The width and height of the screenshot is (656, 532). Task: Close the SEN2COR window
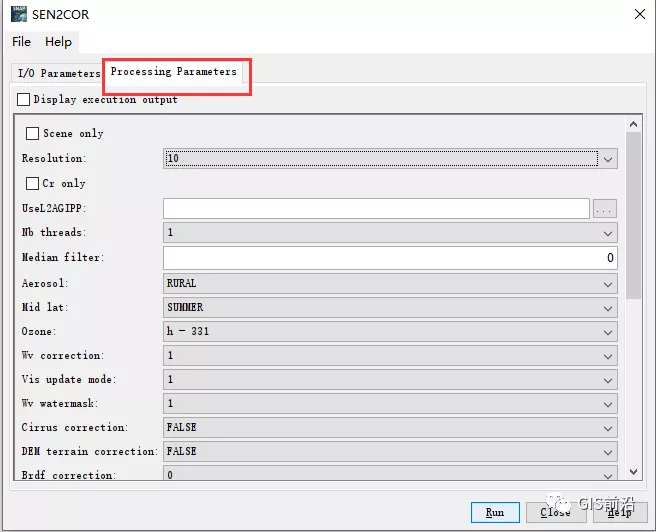tap(640, 14)
